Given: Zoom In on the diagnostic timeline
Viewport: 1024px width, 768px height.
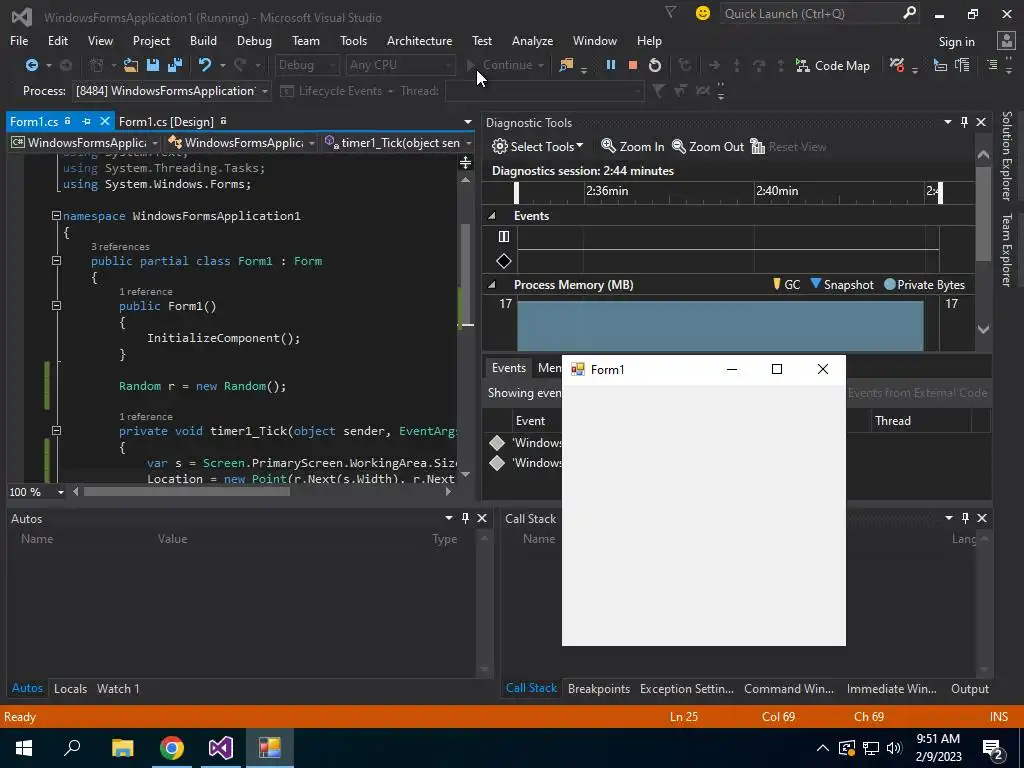Looking at the screenshot, I should pos(632,146).
